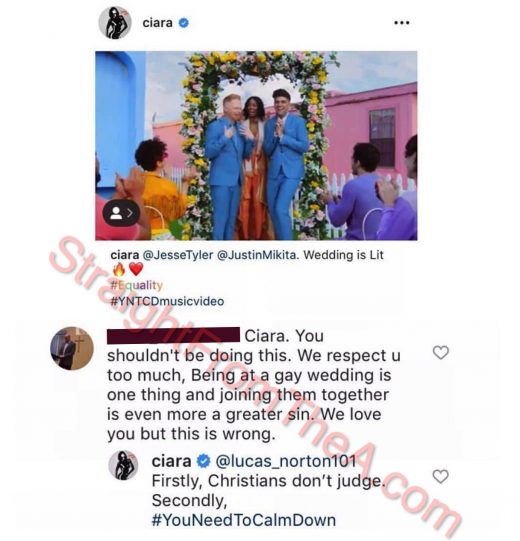520x541 pixels.
Task: Open the @JustinMikita mention
Action: 256,255
